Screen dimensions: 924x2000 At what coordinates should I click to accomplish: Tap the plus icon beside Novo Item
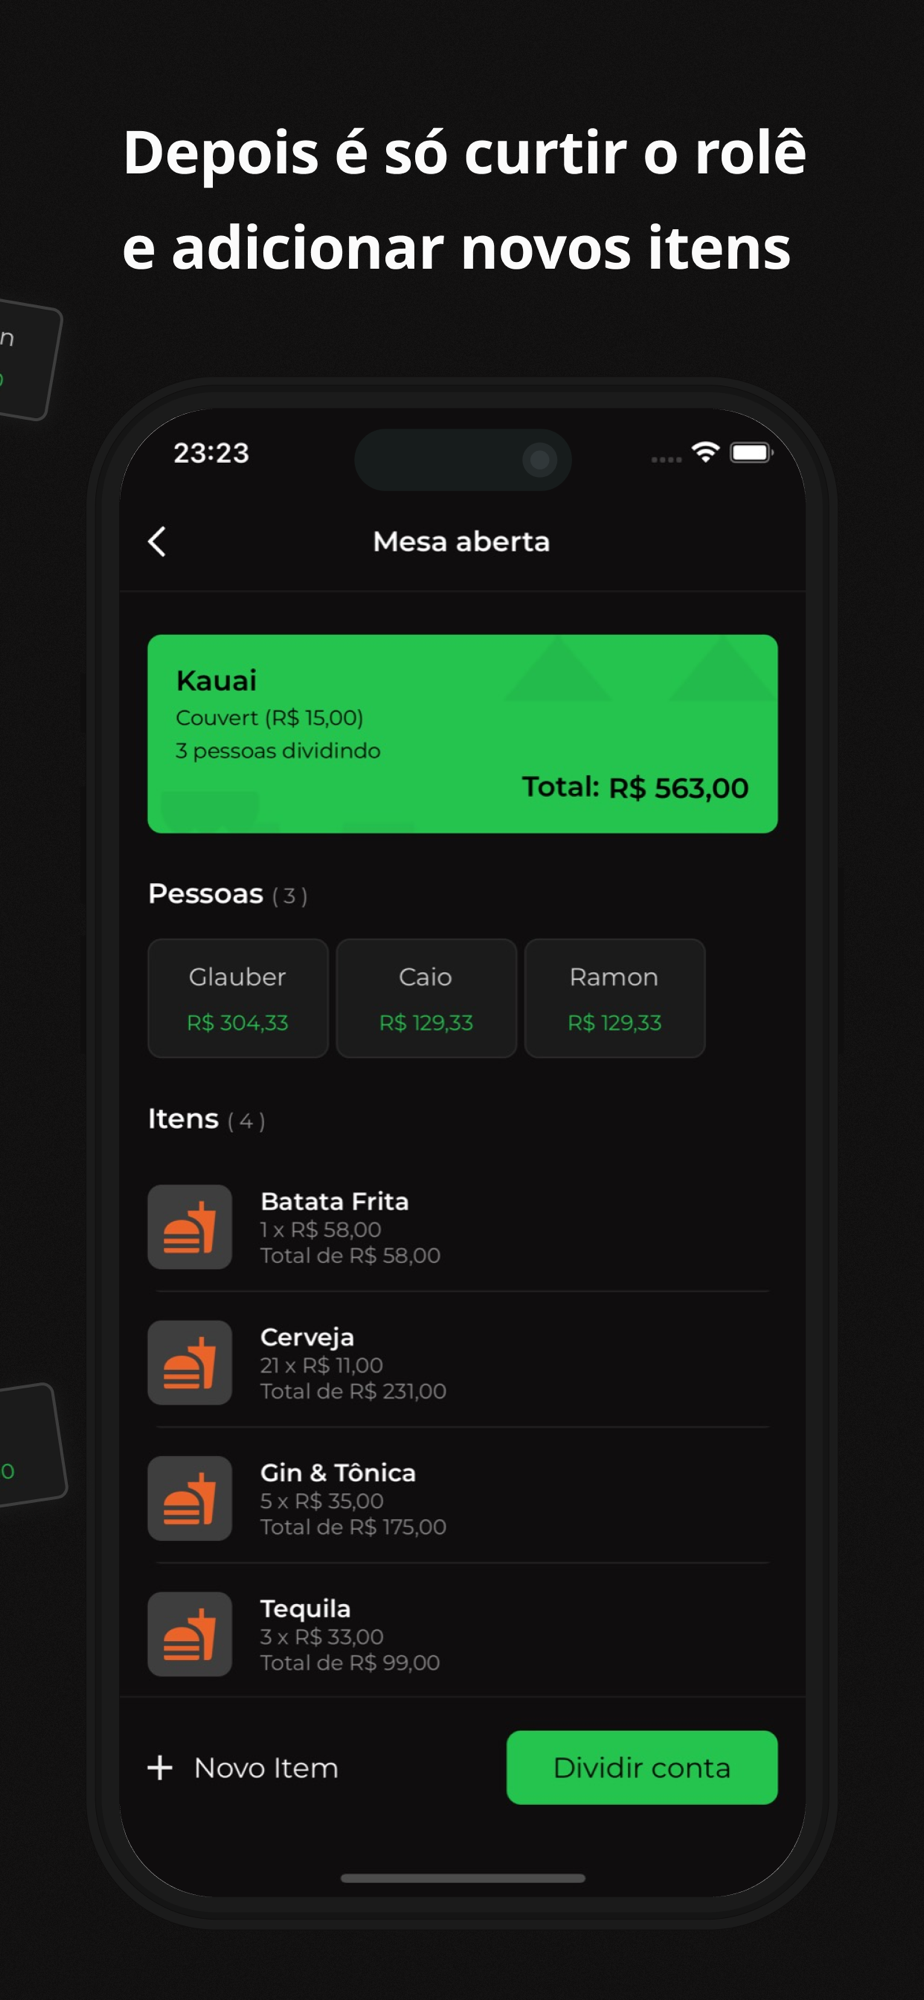point(160,1768)
